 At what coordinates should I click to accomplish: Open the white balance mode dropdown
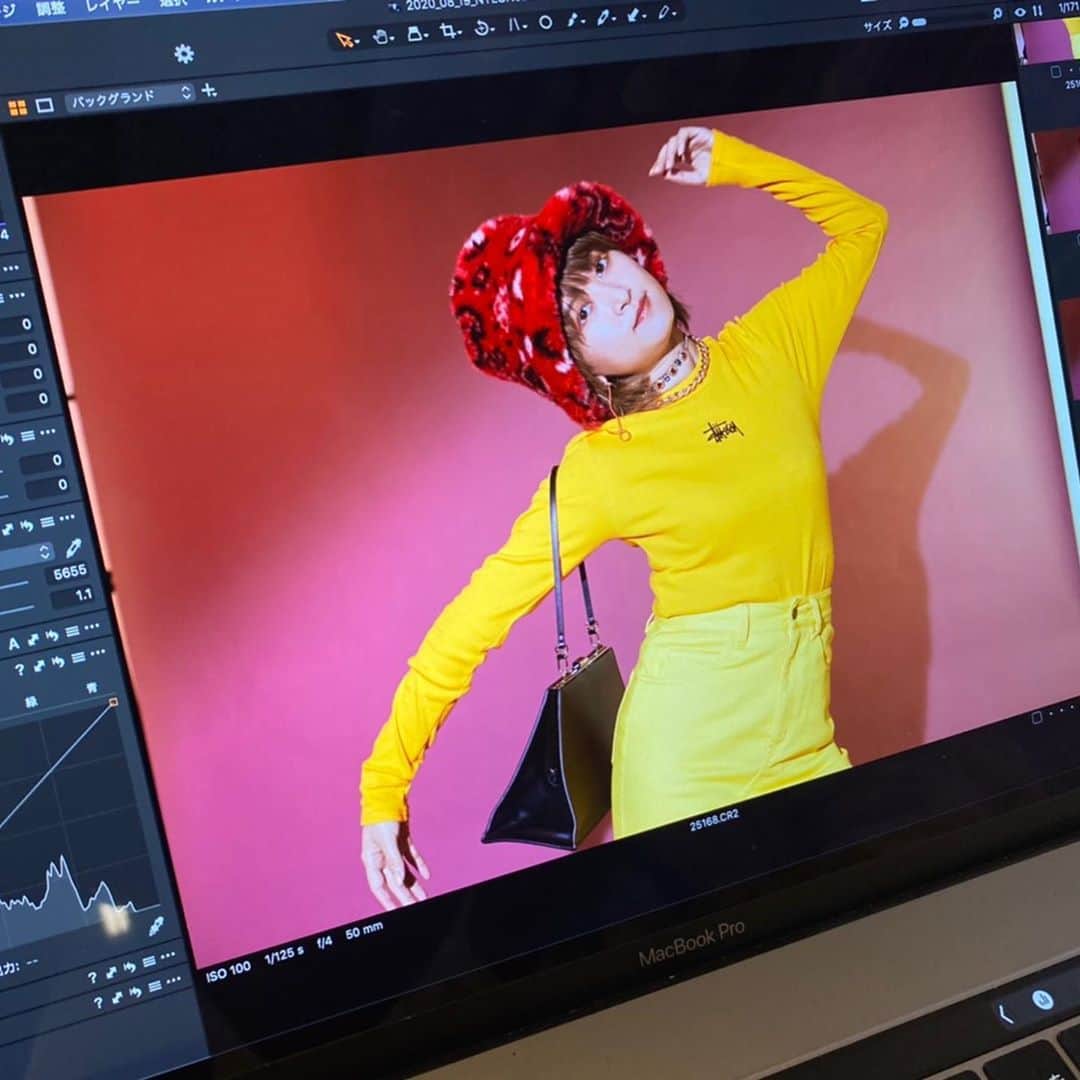(x=25, y=555)
